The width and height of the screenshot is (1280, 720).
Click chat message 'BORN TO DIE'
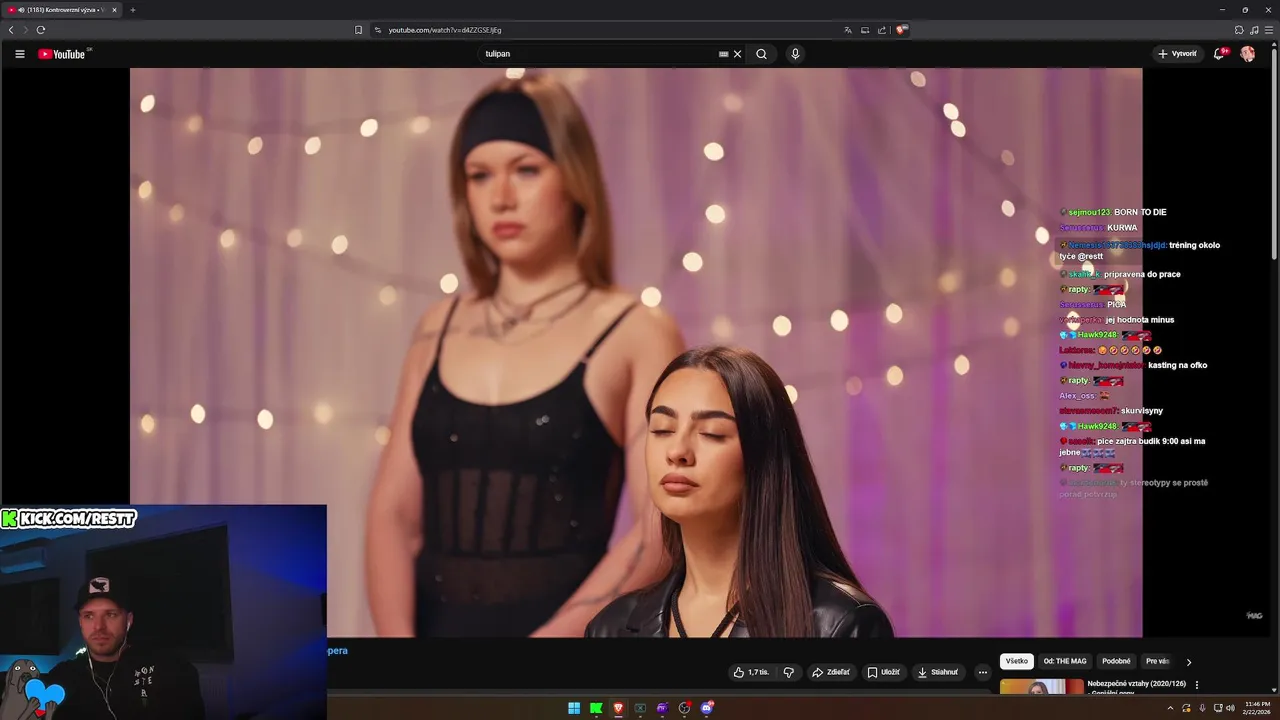[x=1140, y=212]
